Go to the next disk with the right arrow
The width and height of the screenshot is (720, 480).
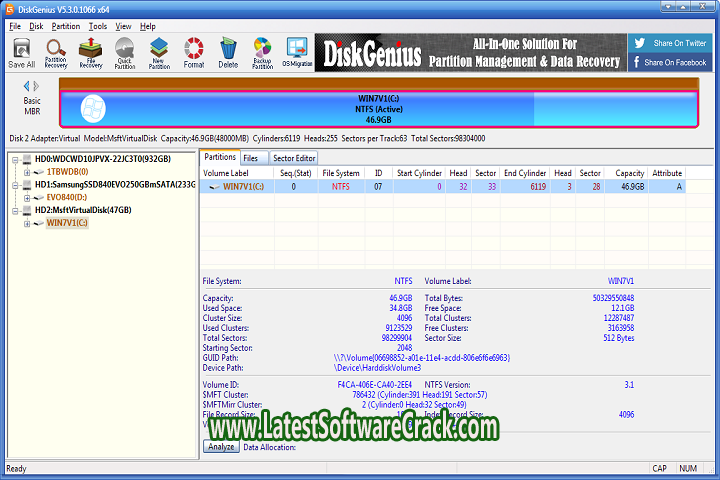[x=36, y=86]
